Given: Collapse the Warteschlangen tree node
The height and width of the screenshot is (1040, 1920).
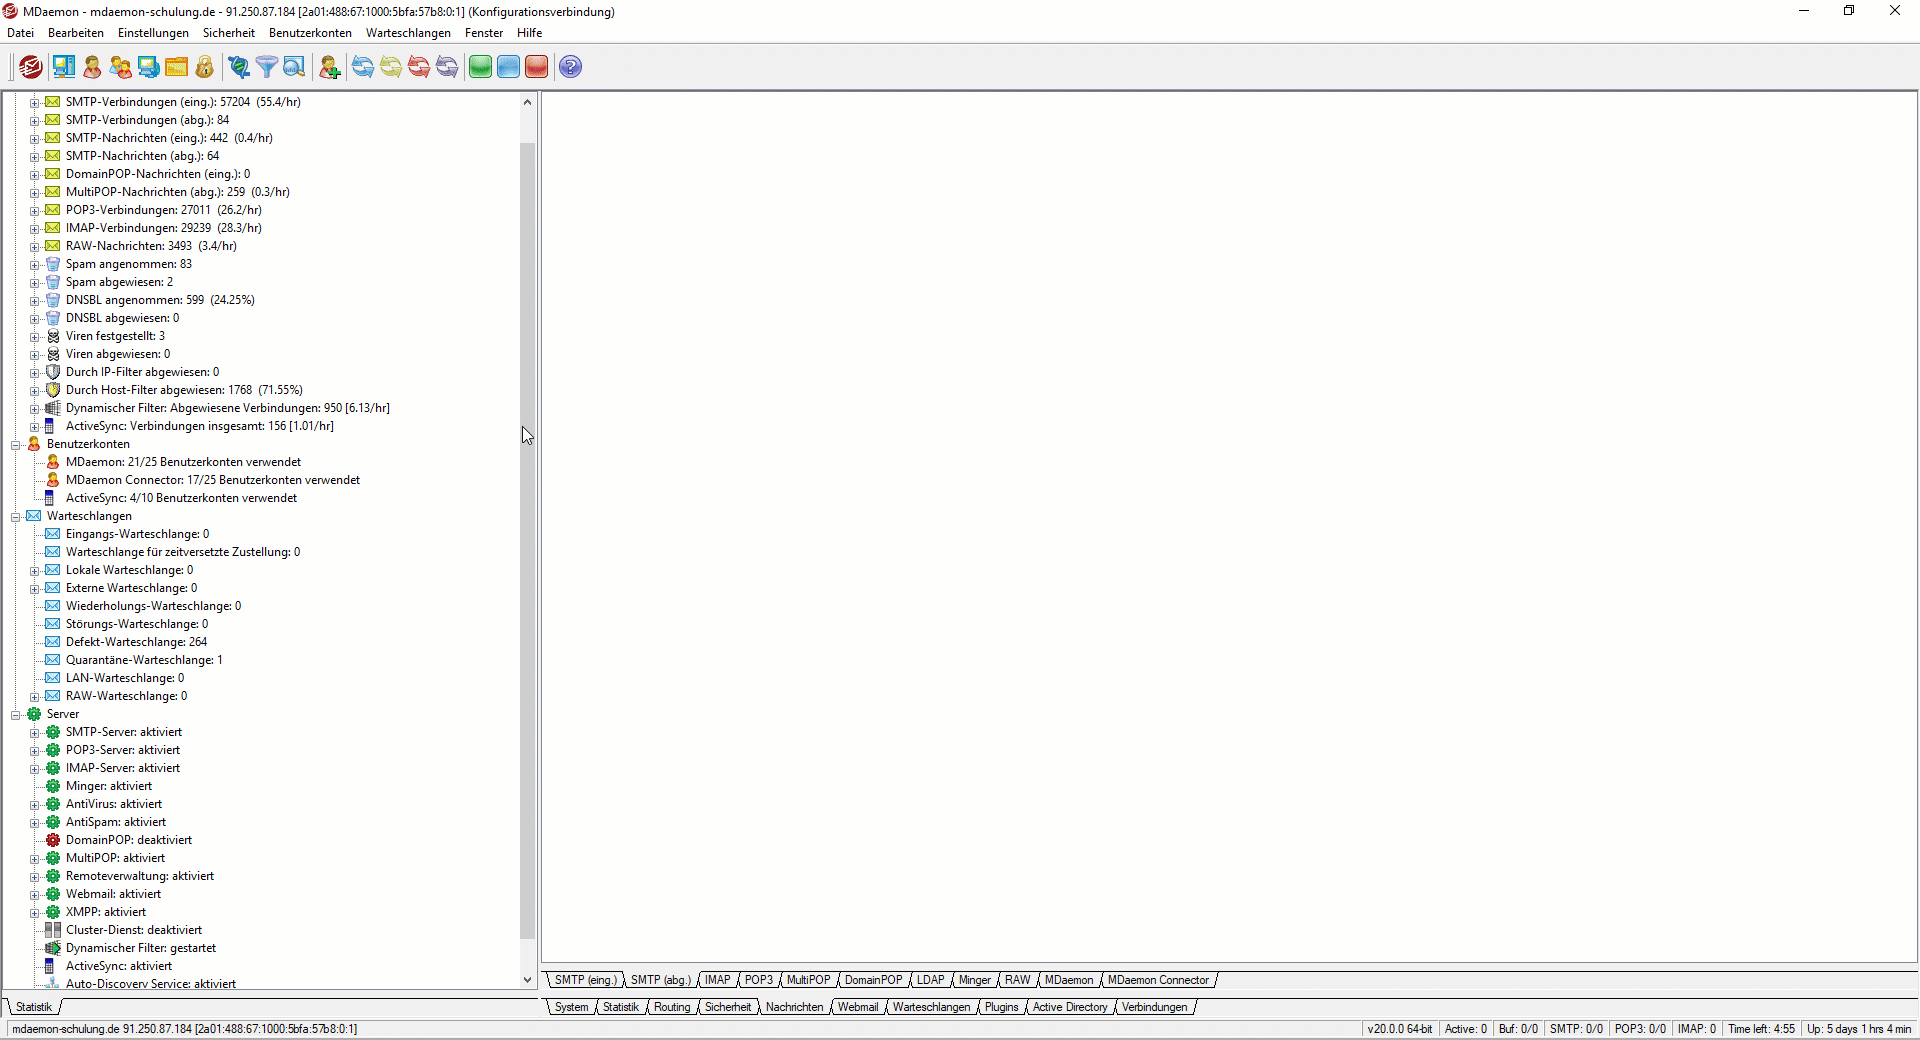Looking at the screenshot, I should click(16, 517).
